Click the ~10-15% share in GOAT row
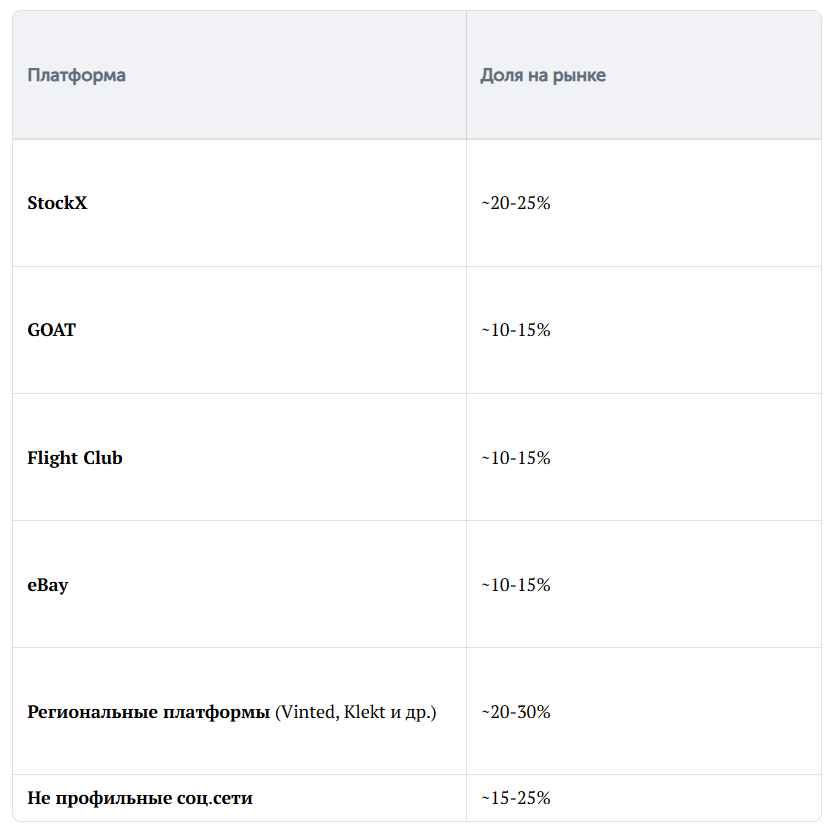 coord(515,330)
